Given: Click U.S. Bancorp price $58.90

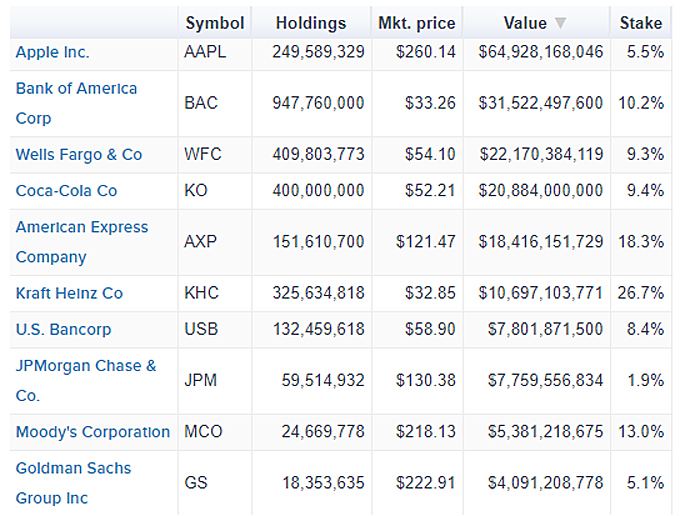Looking at the screenshot, I should pyautogui.click(x=430, y=330).
